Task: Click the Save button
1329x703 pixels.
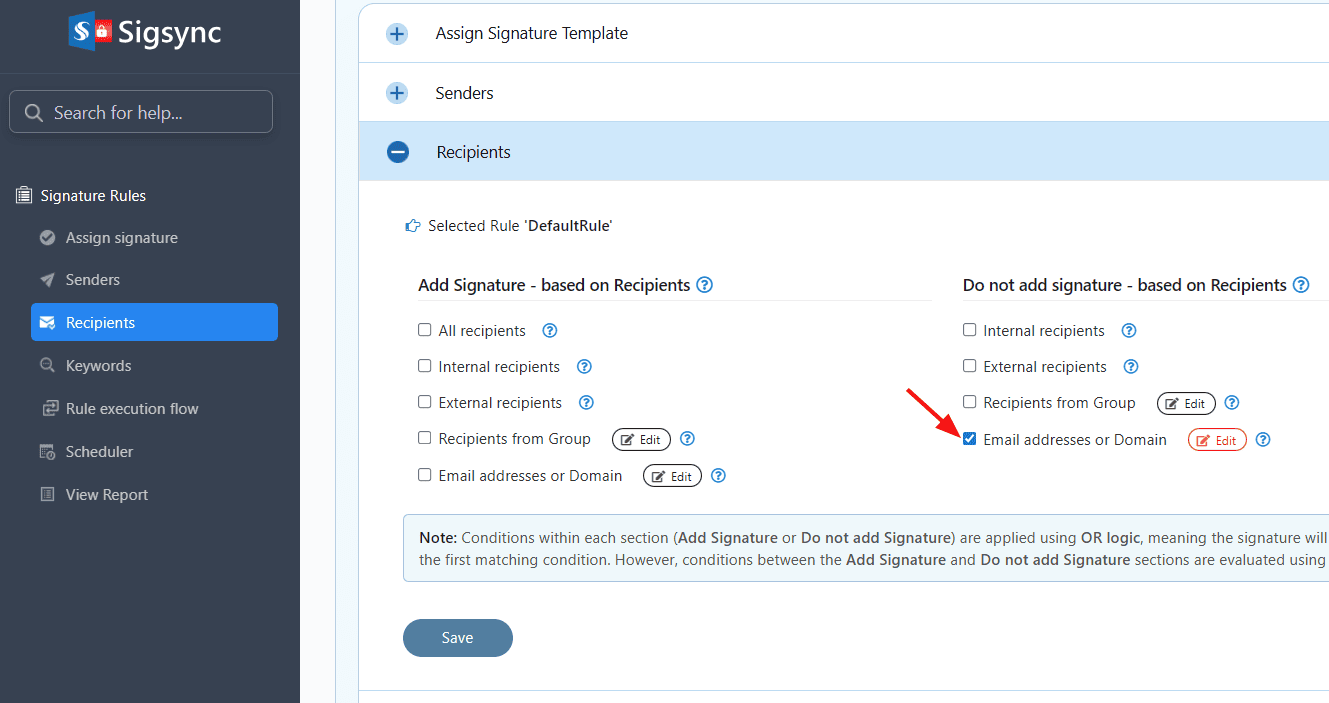Action: point(457,638)
